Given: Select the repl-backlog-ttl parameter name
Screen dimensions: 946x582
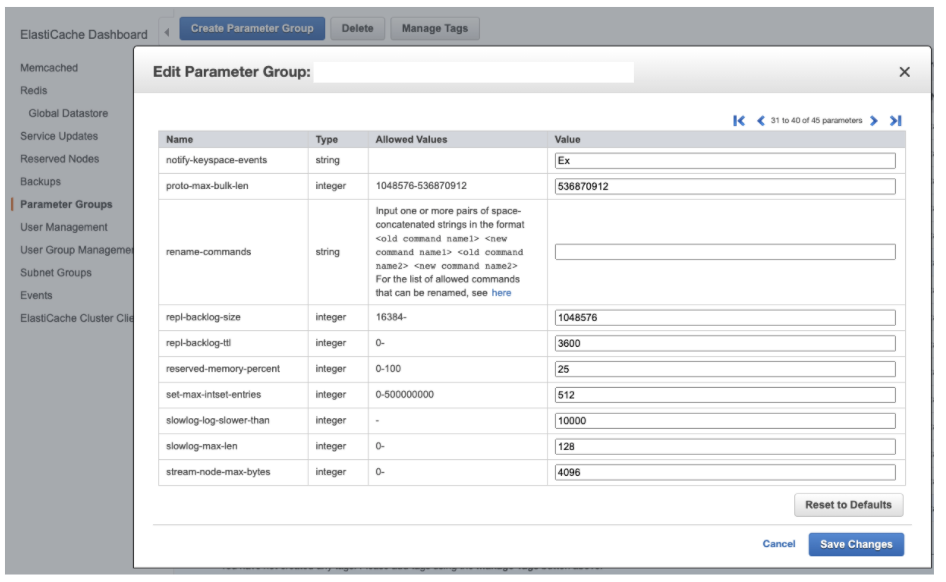Looking at the screenshot, I should click(198, 343).
